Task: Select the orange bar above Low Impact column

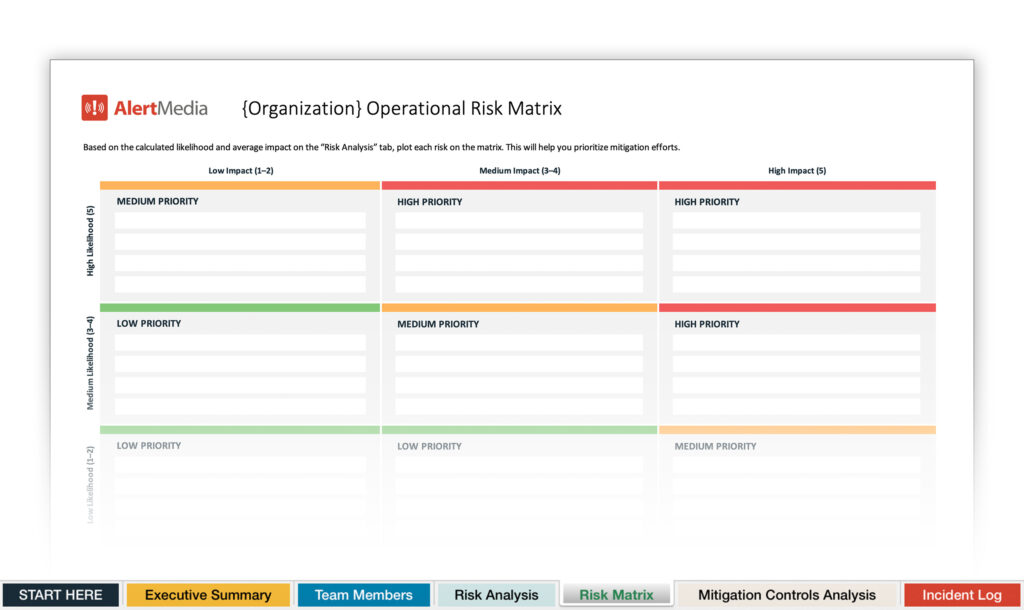Action: point(238,185)
